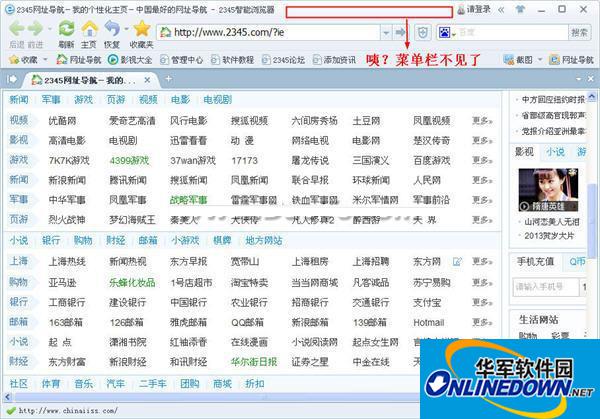
Task: Open a new tab with the plus button
Action: pos(168,79)
